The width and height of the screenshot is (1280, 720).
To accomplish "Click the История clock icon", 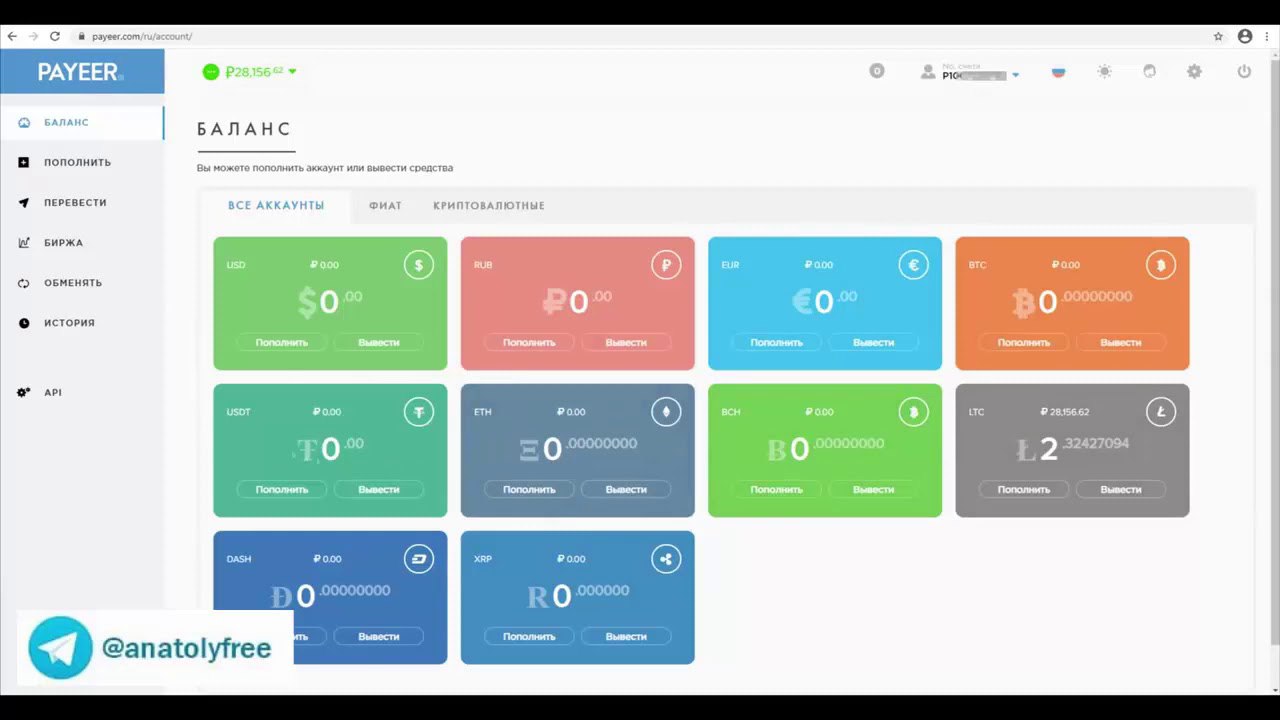I will point(24,323).
